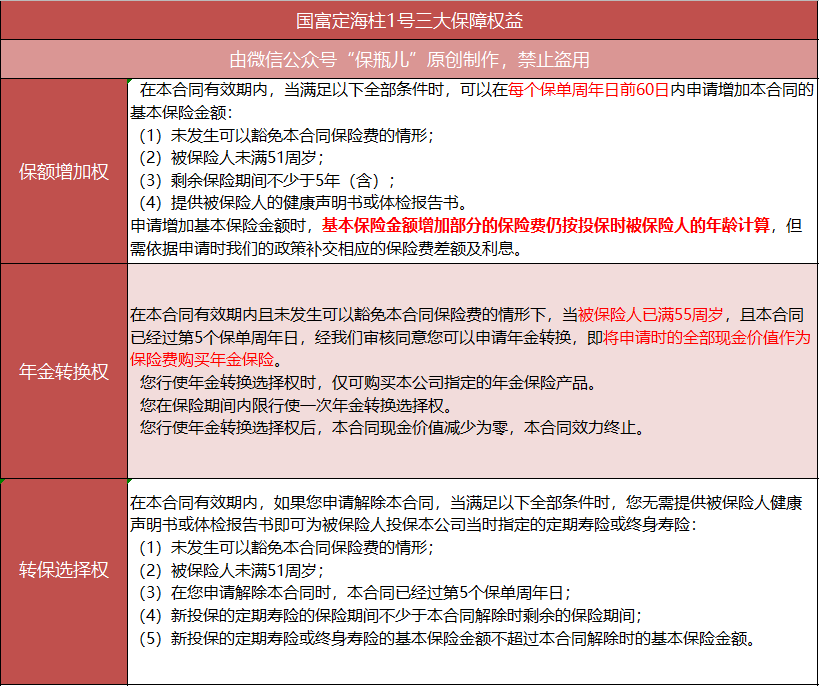The height and width of the screenshot is (686, 819).
Task: Click the line '已经过第5个保单周年日，经我们审核同意您可以申请年金转换'
Action: coord(350,338)
